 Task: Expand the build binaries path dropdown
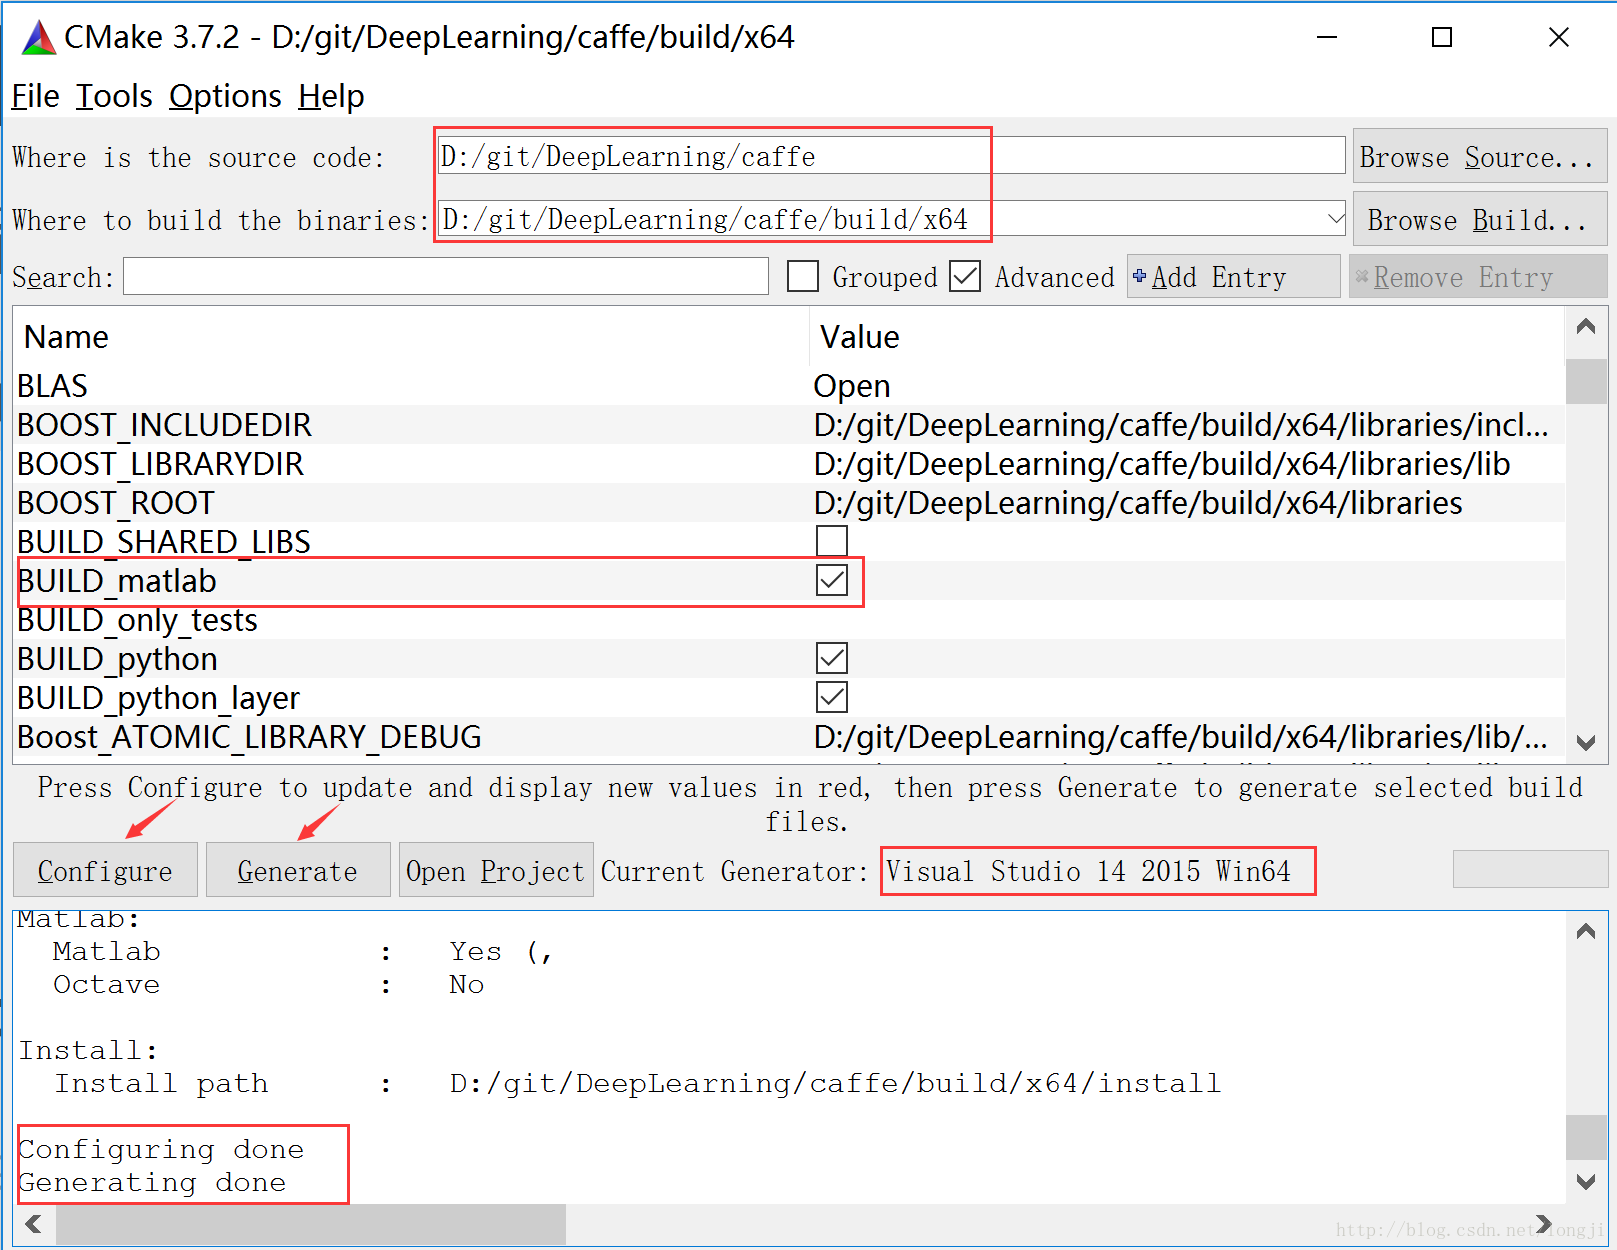point(1334,218)
